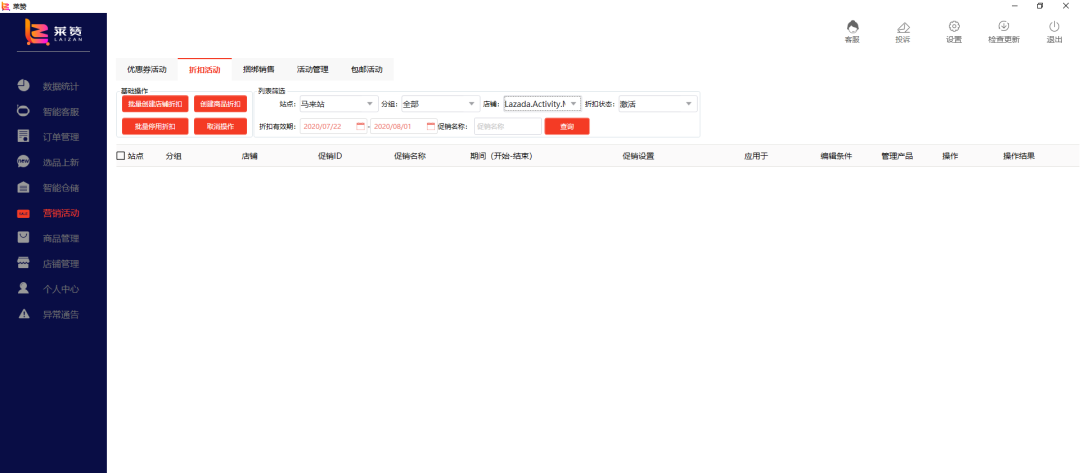The image size is (1080, 473).
Task: Expand the 折扣状态 dropdown showing 激活
Action: [x=658, y=104]
